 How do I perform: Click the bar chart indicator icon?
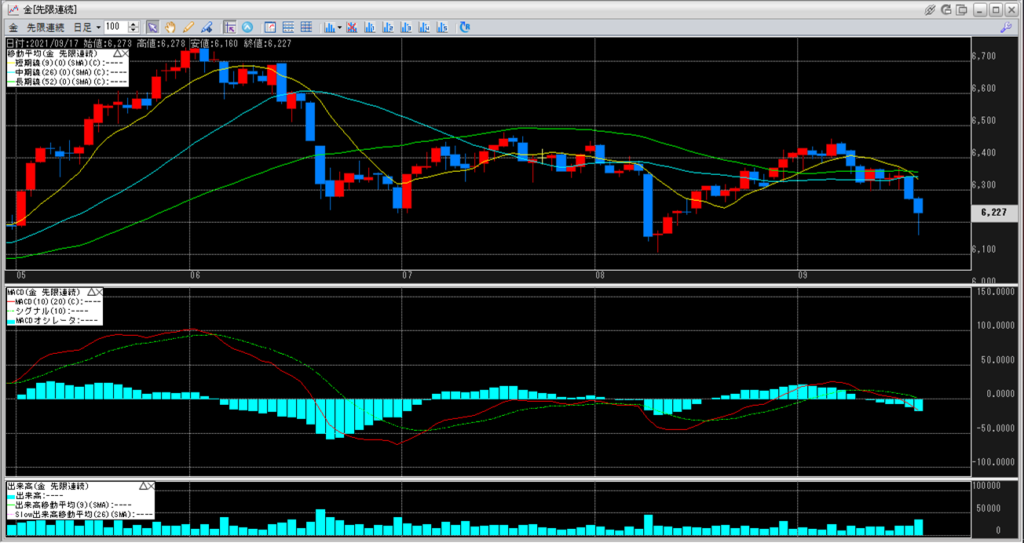(x=330, y=27)
